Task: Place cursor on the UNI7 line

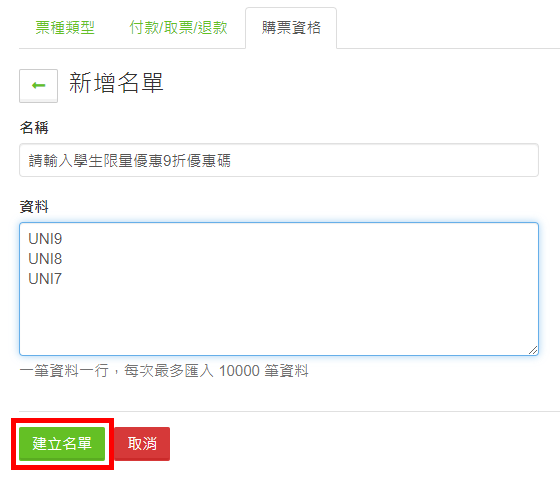Action: tap(45, 279)
